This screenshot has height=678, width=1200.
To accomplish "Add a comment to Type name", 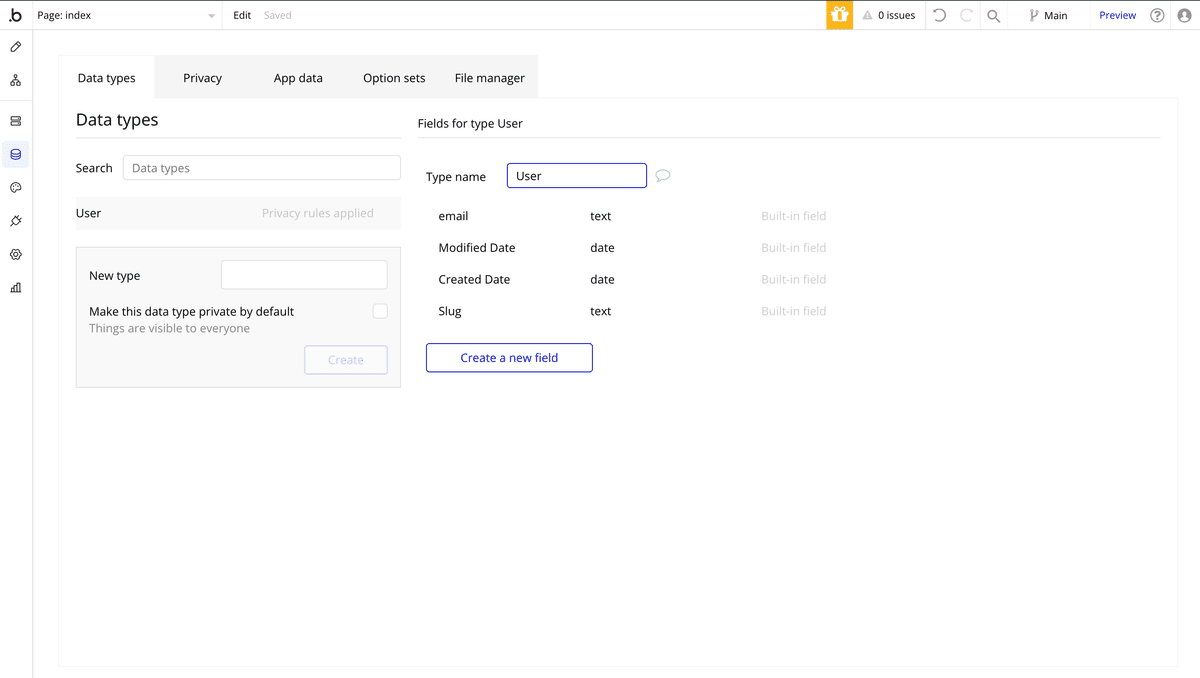I will coord(662,176).
